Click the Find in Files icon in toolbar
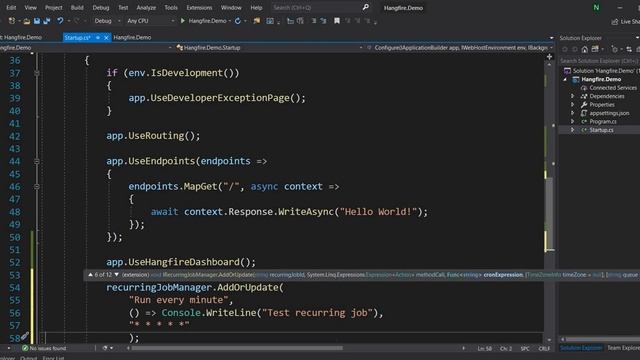Image resolution: width=640 pixels, height=360 pixels. [x=257, y=21]
